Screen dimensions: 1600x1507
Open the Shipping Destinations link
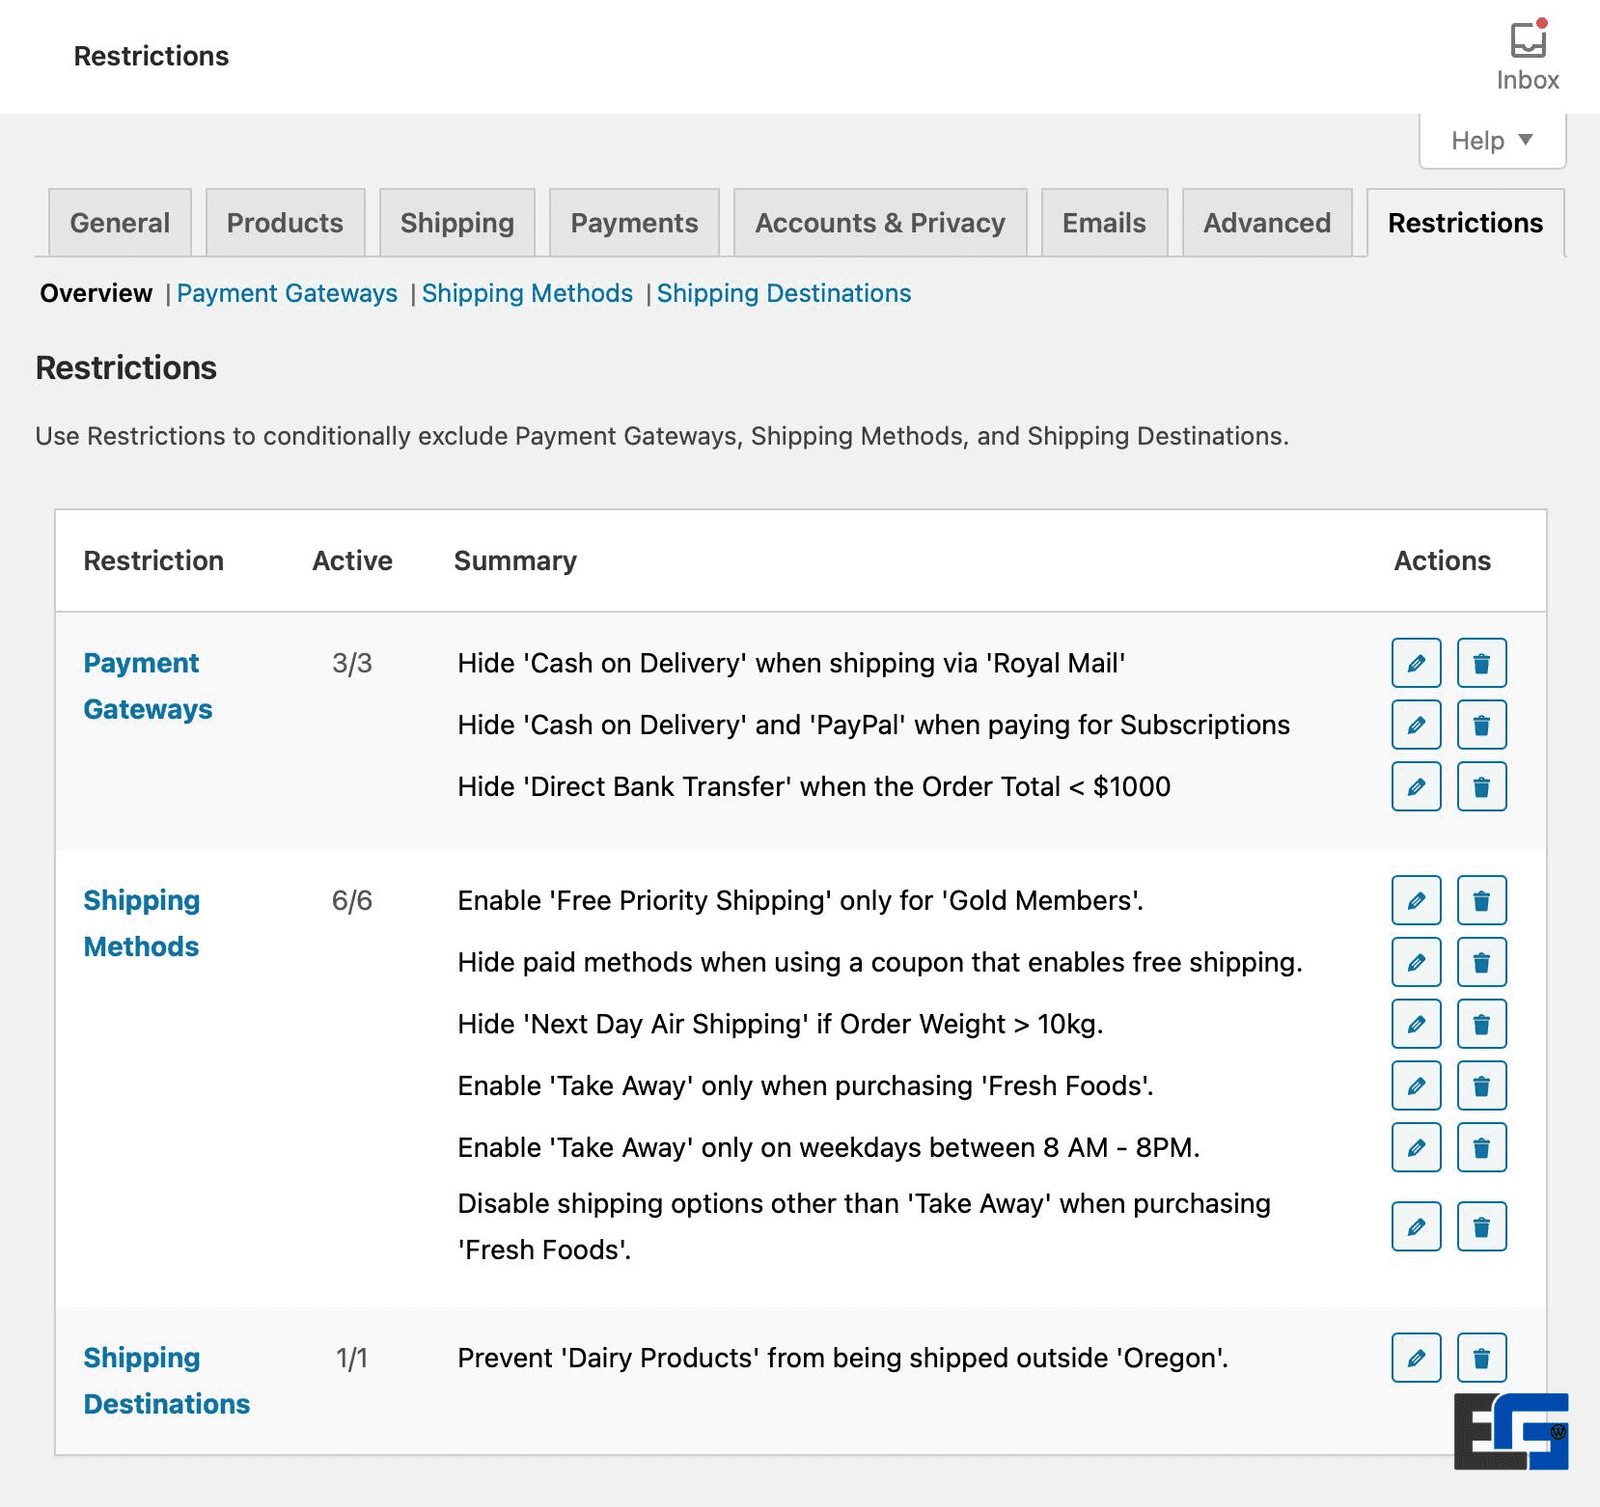(784, 293)
